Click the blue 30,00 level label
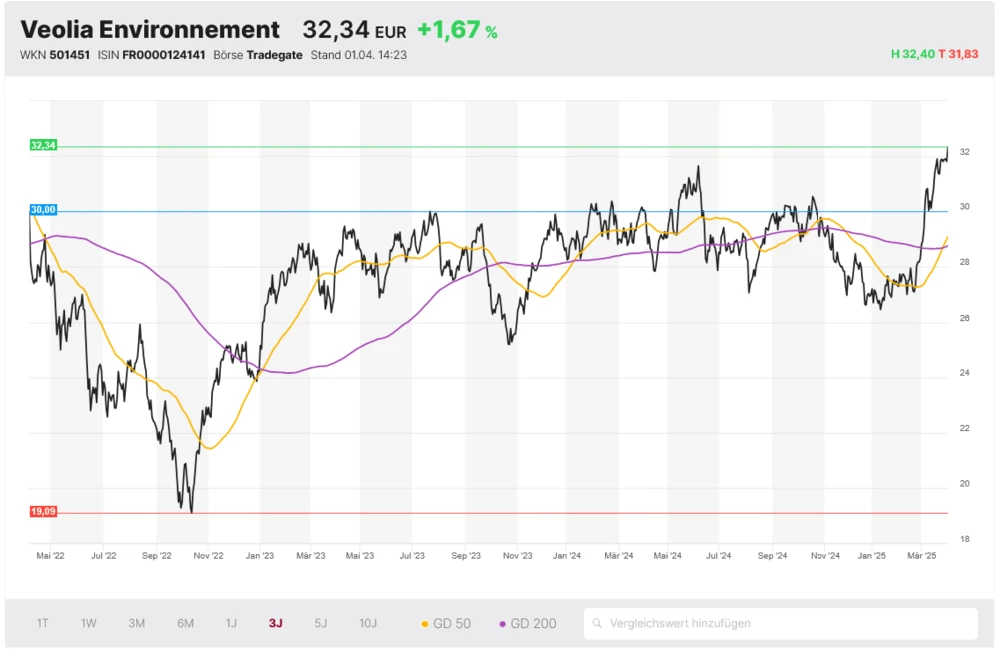This screenshot has height=651, width=1000. pyautogui.click(x=44, y=210)
